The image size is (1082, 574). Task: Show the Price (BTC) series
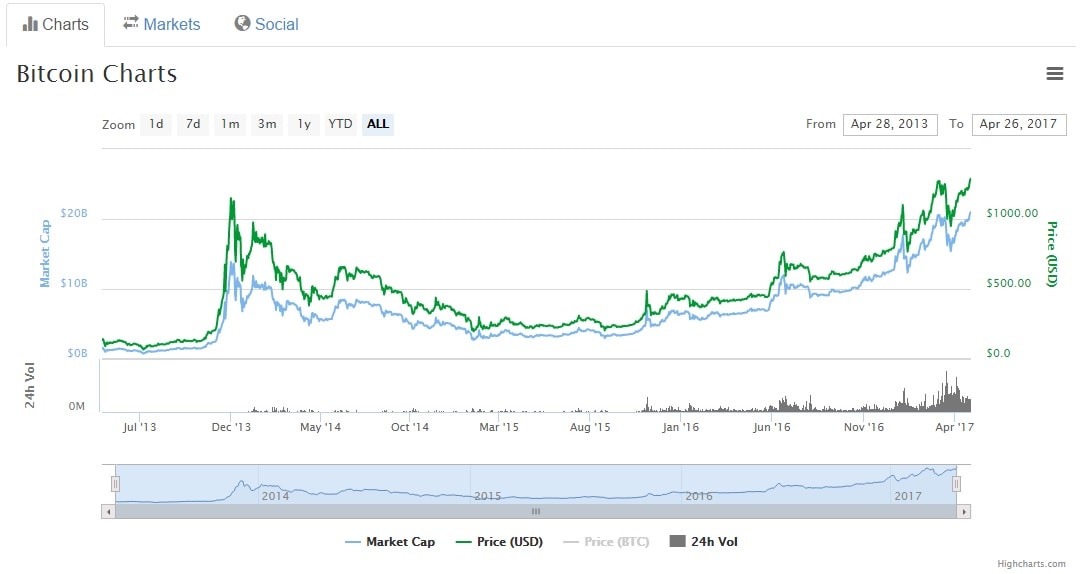(606, 542)
